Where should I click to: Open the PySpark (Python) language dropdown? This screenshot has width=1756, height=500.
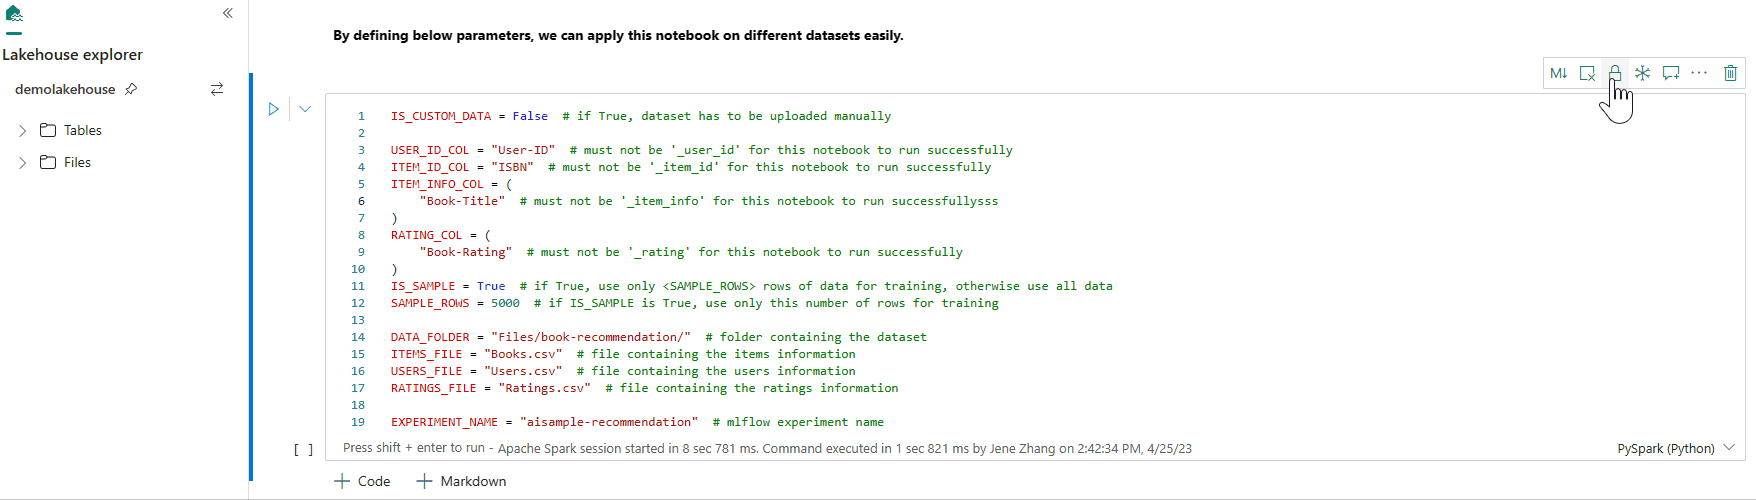[1675, 449]
